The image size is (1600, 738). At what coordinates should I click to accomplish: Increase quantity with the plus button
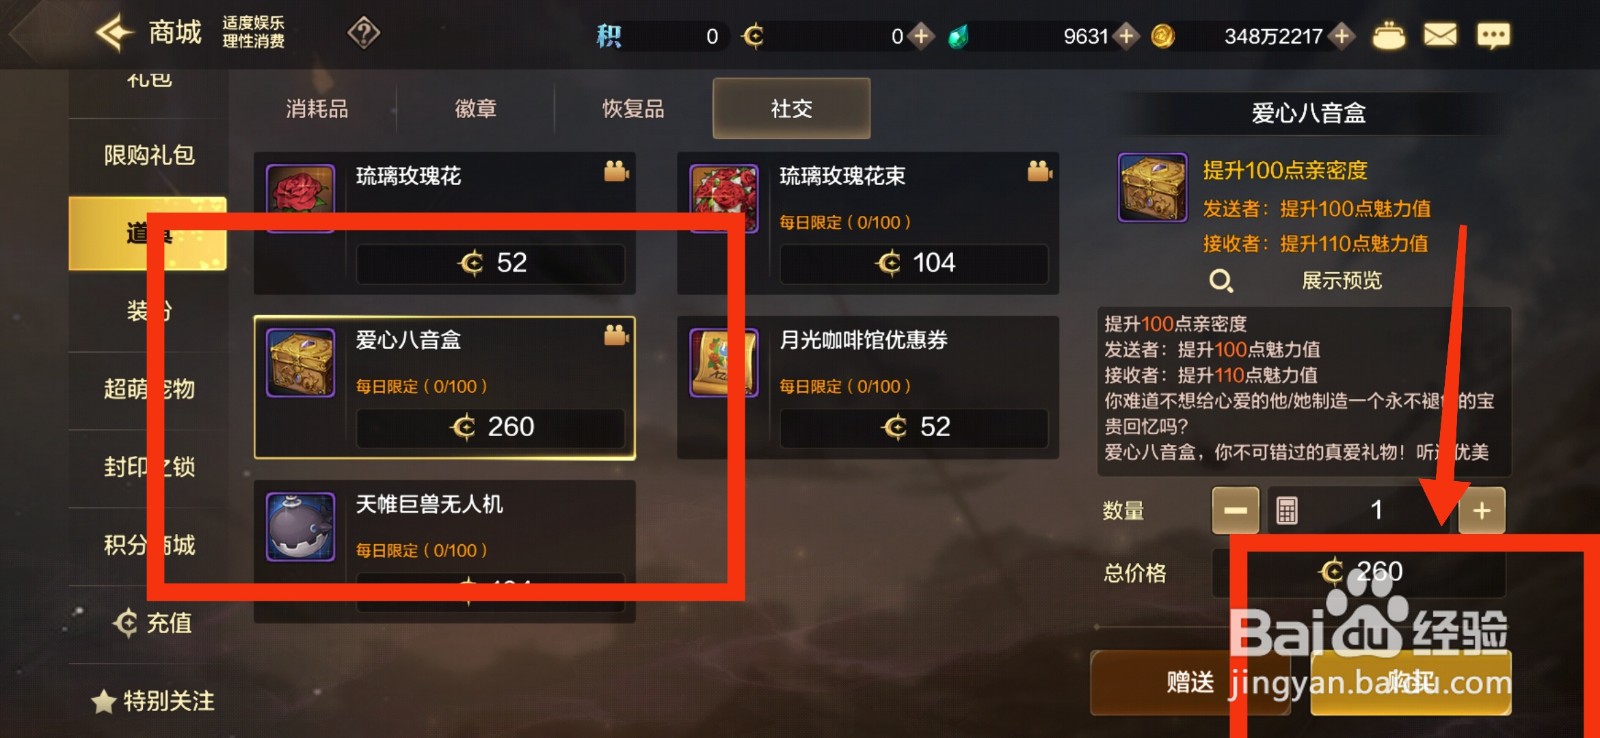(x=1481, y=510)
